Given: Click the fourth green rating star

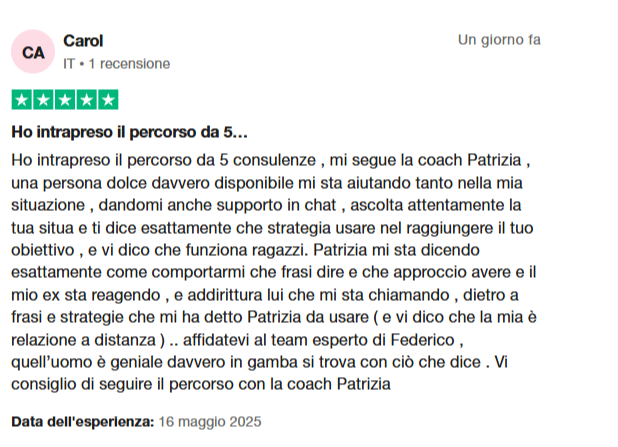Looking at the screenshot, I should [x=87, y=100].
